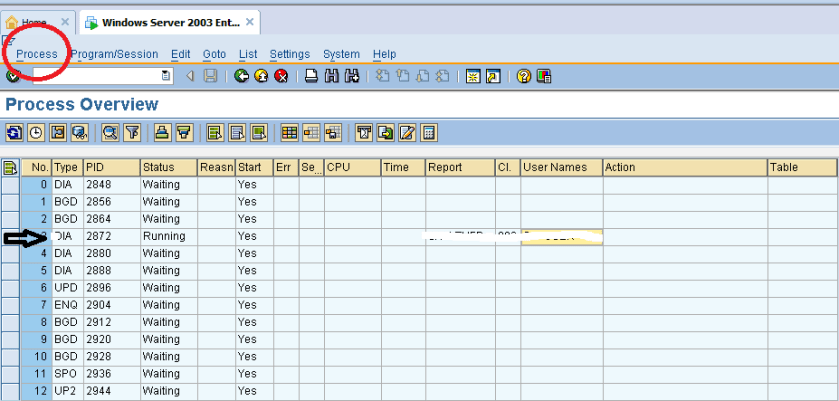839x401 pixels.
Task: Click the select-all icon at table corner
Action: (11, 168)
